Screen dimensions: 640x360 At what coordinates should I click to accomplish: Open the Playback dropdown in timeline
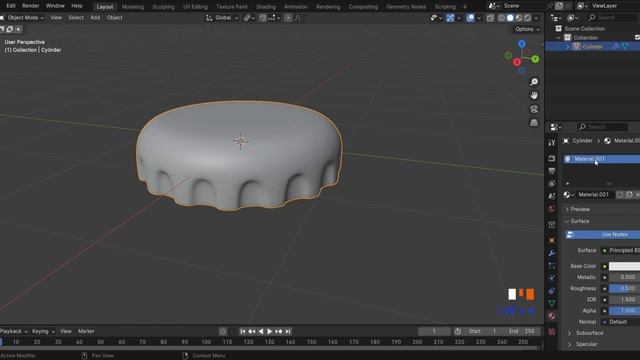point(13,331)
